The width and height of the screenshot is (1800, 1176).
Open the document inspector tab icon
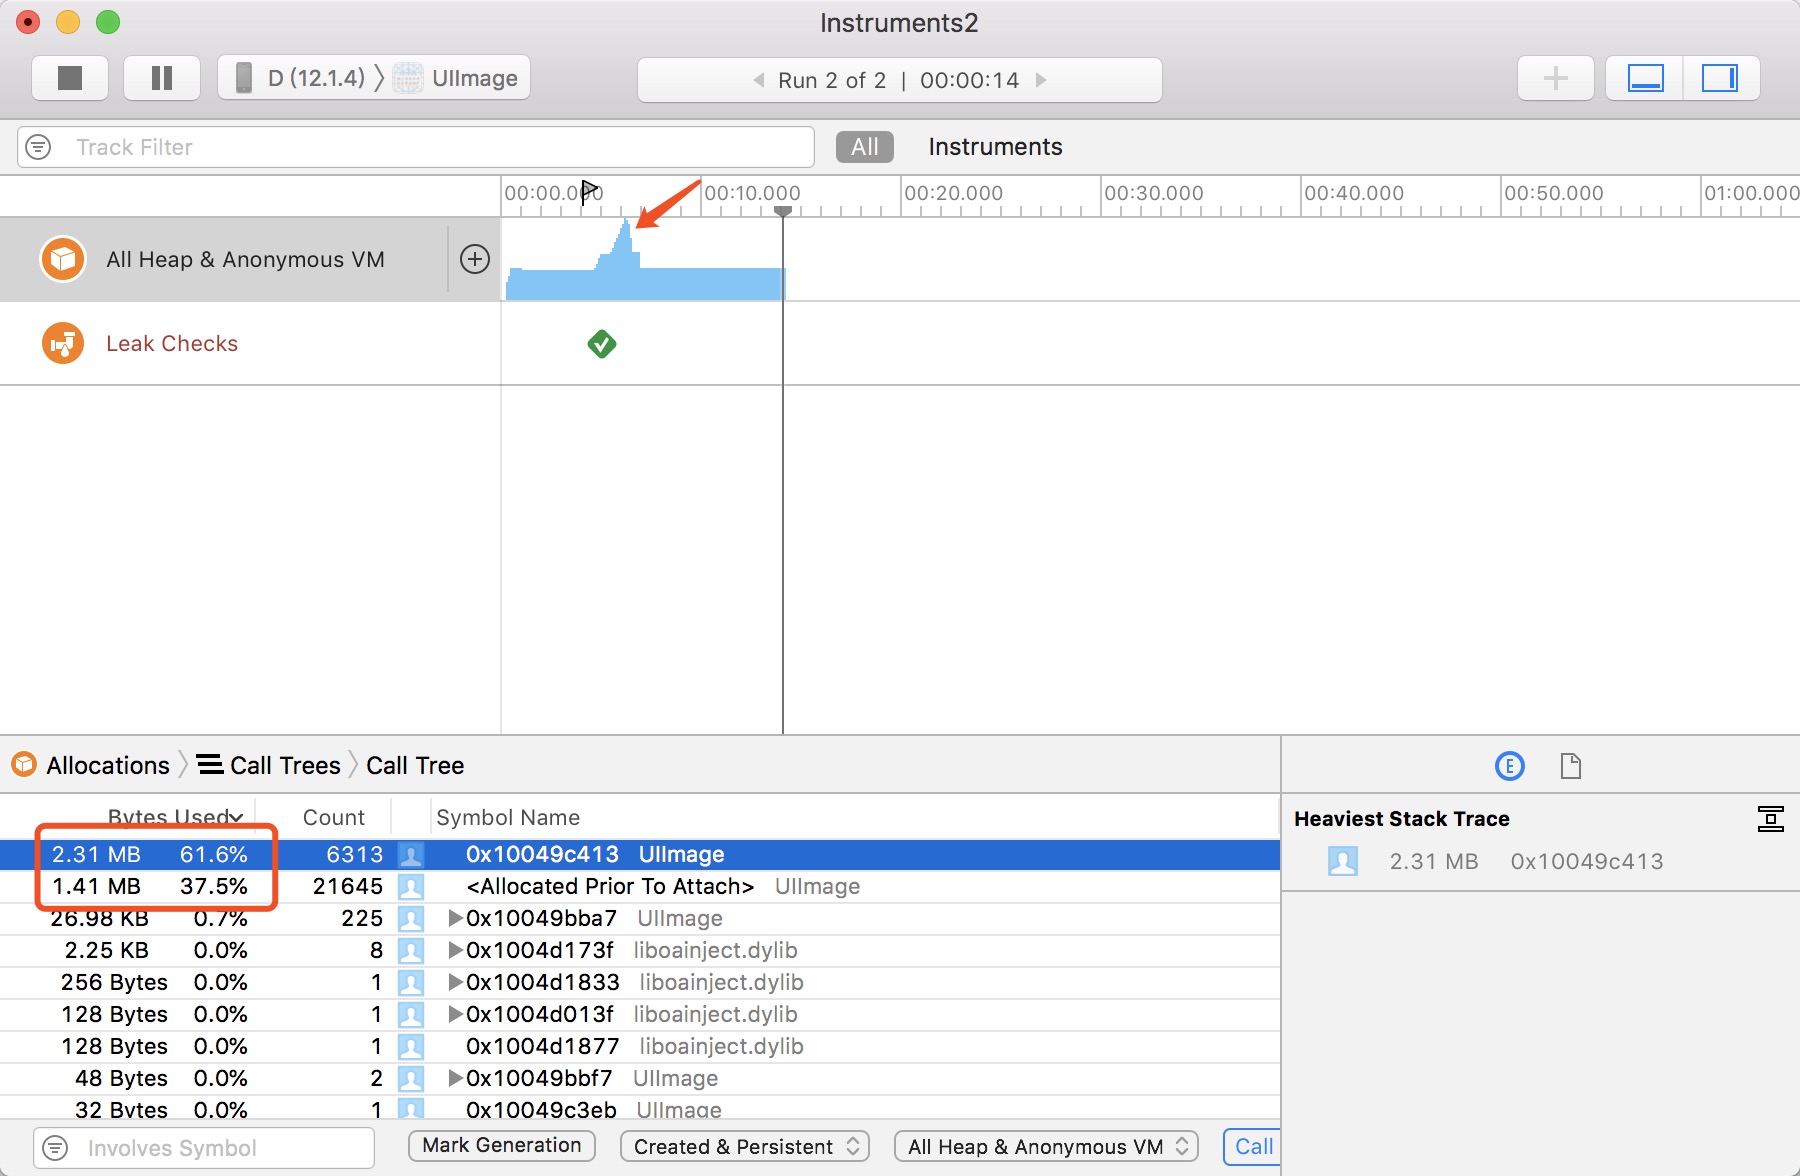point(1571,766)
